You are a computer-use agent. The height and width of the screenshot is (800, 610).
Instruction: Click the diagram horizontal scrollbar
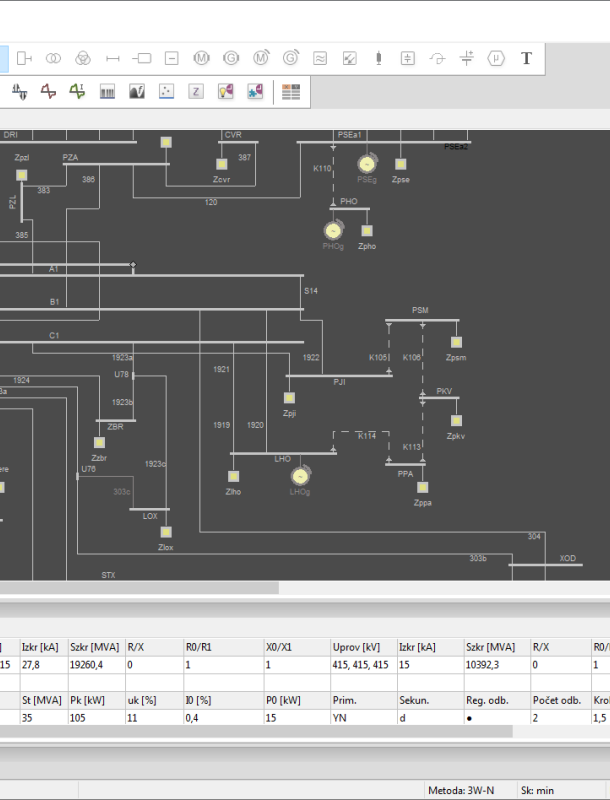tap(139, 588)
